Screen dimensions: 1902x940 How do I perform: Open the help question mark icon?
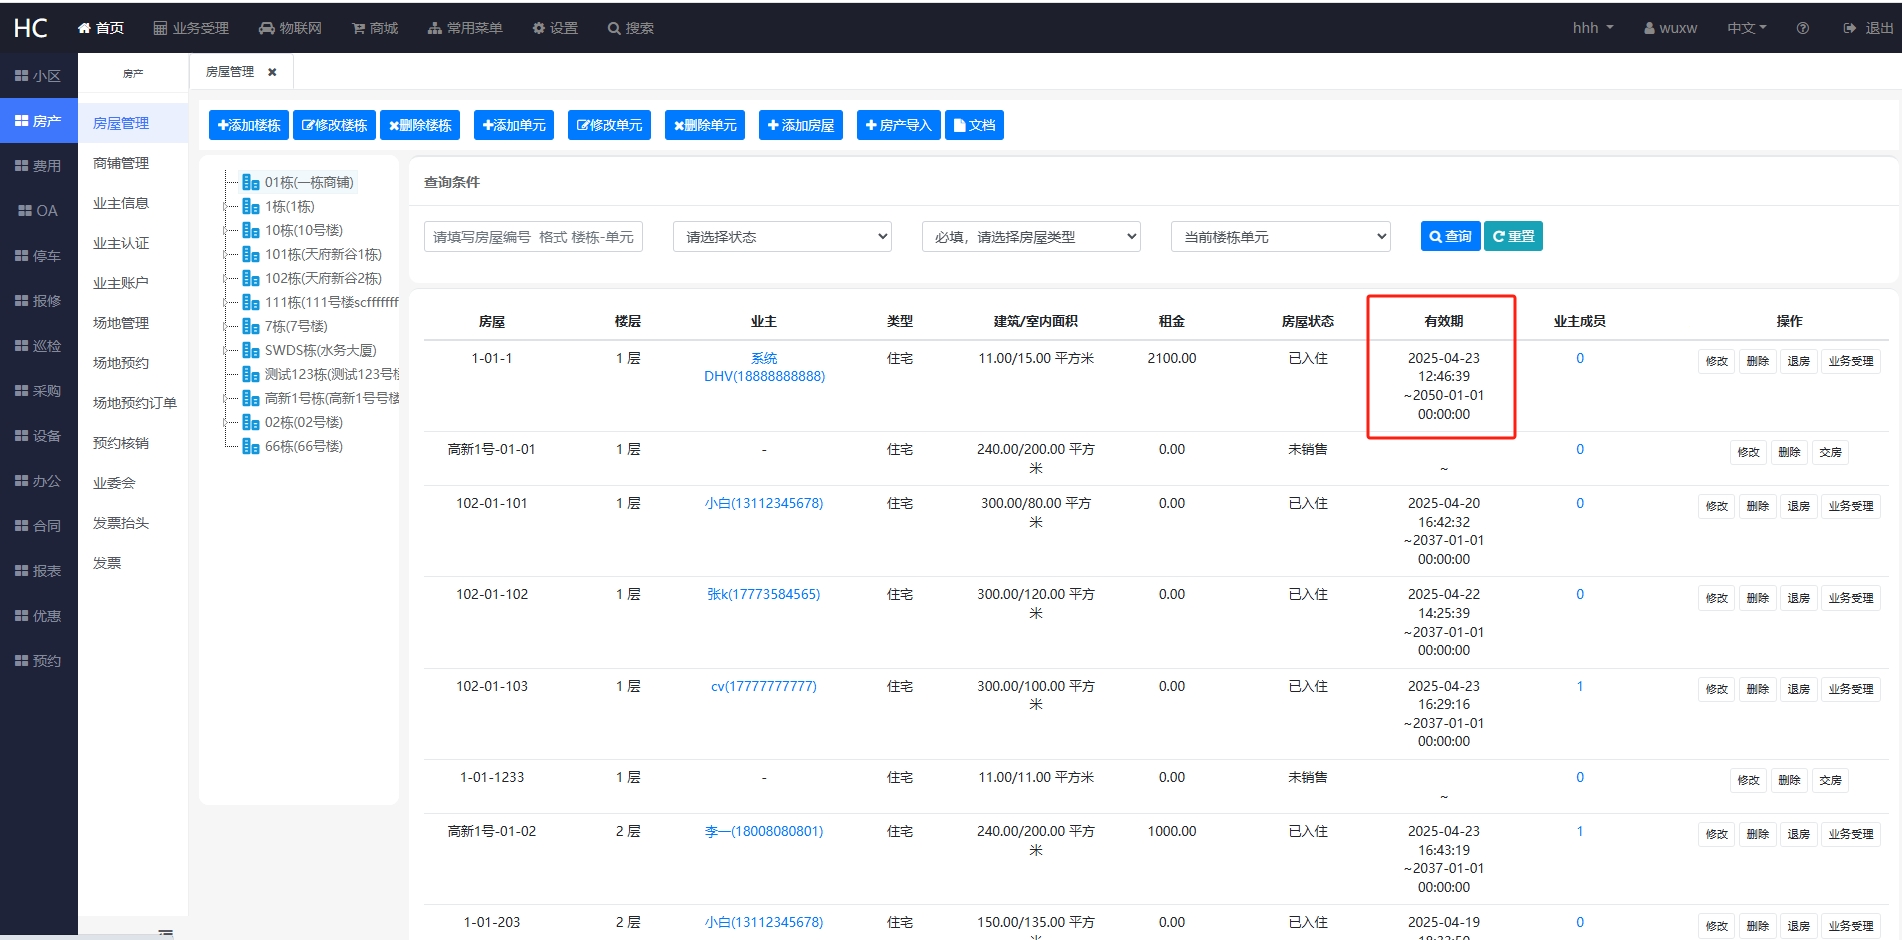pyautogui.click(x=1802, y=28)
